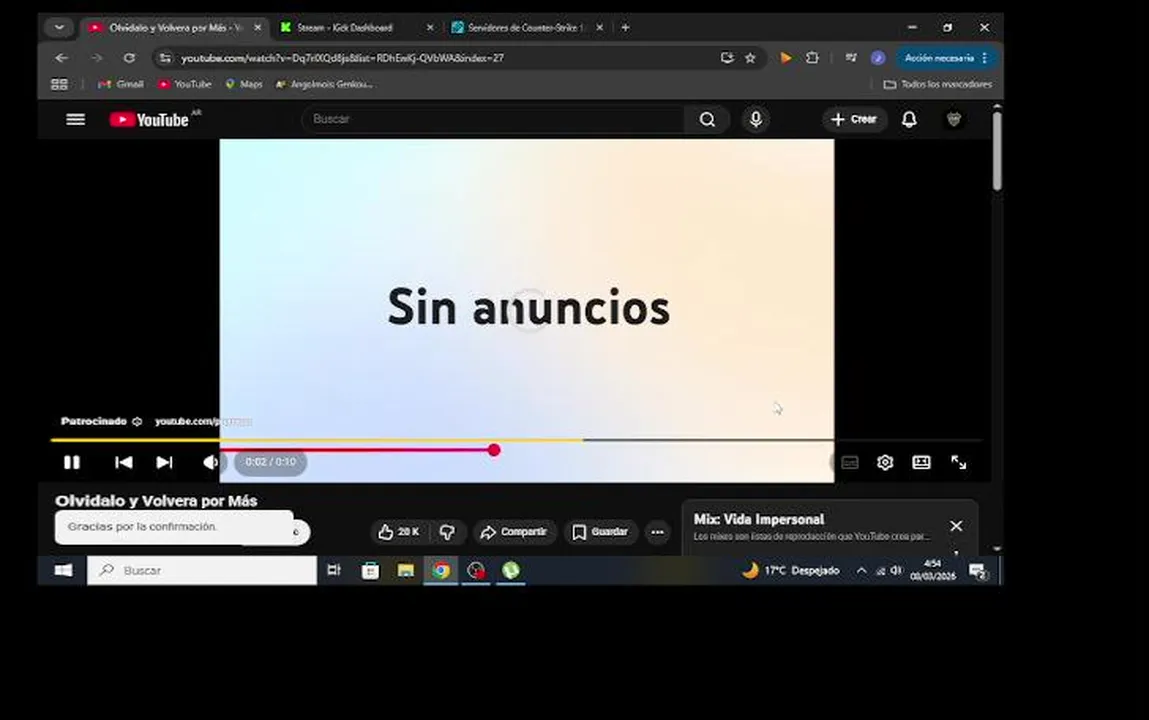Seek at the red progress bar handle
Viewport: 1149px width, 720px height.
(x=494, y=450)
